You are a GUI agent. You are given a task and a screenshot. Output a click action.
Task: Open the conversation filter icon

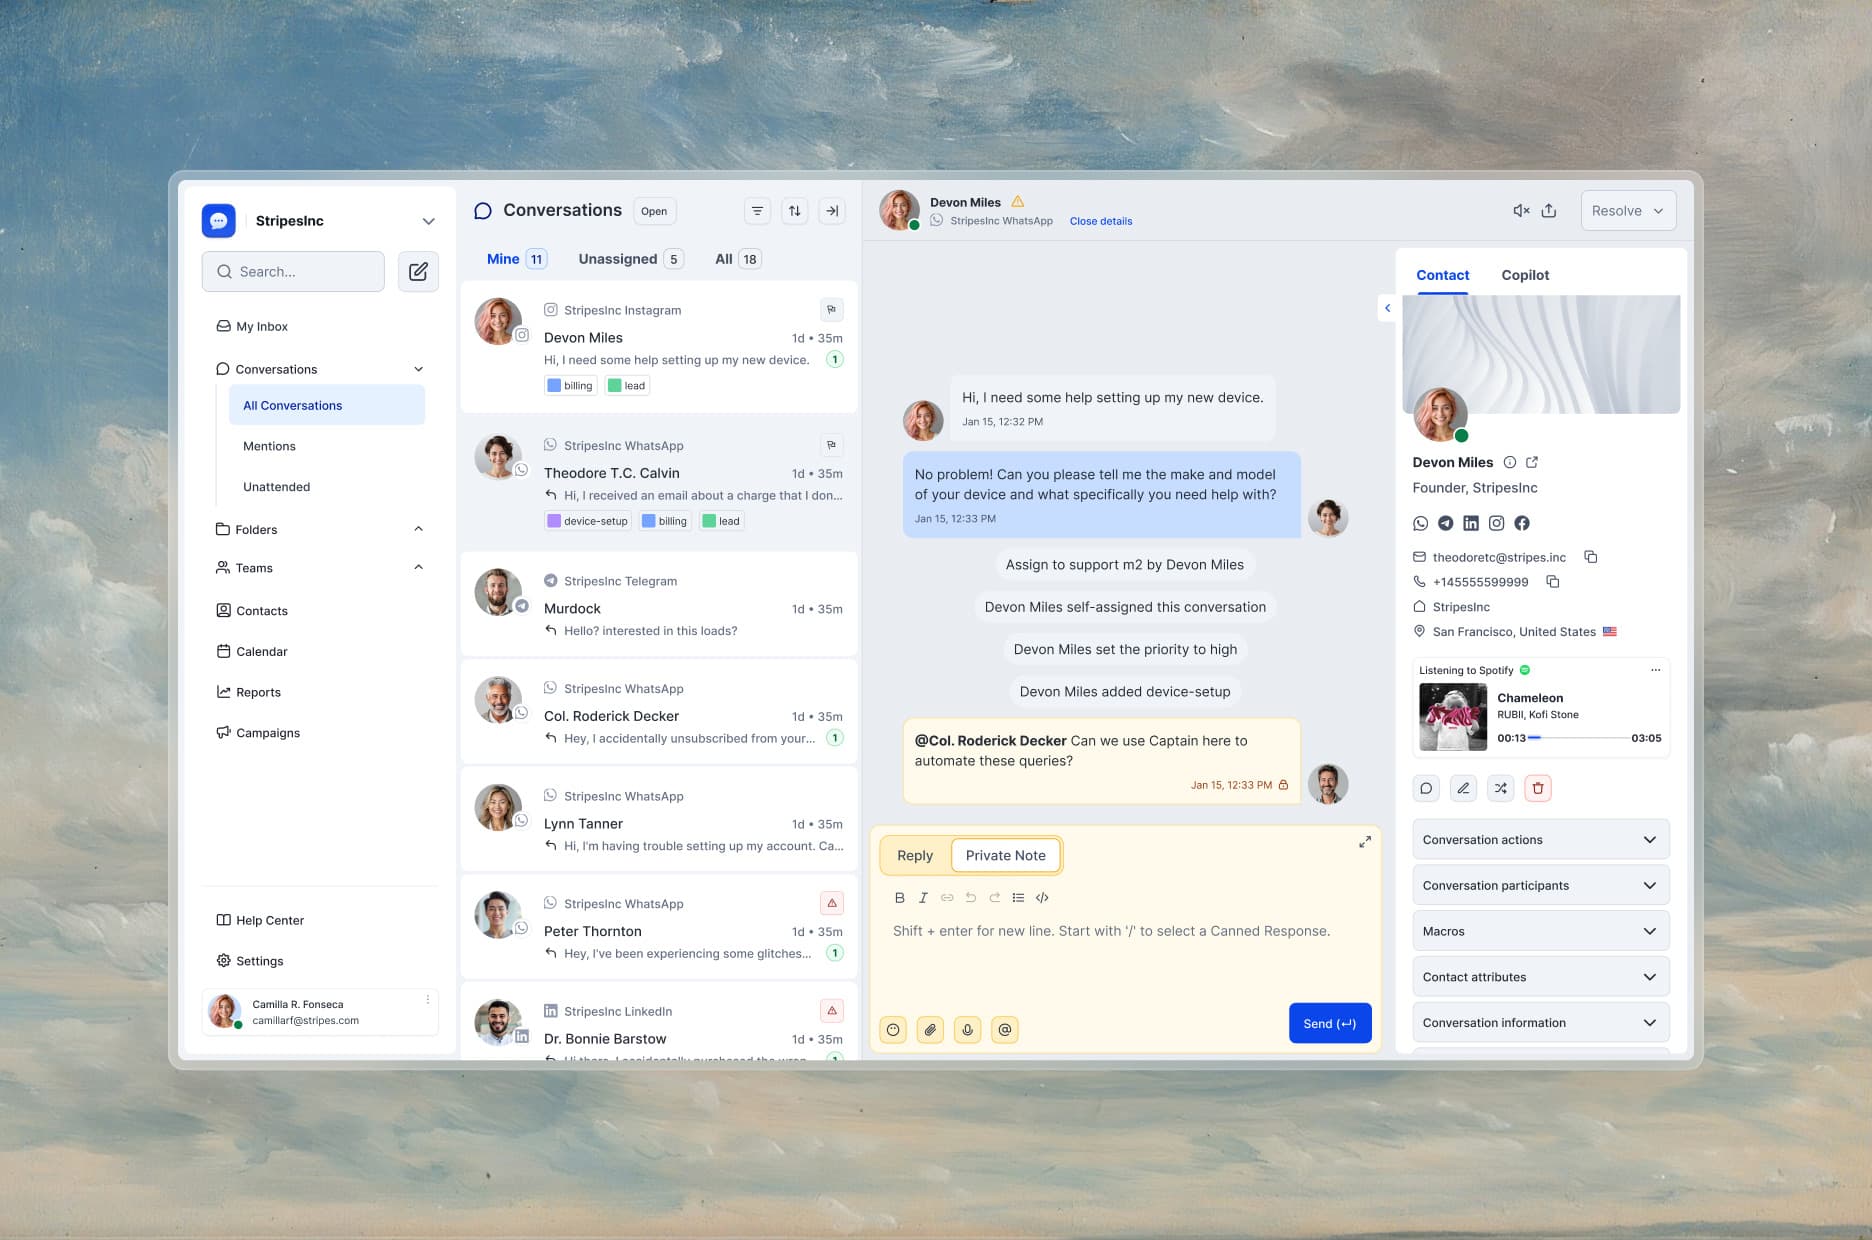757,211
